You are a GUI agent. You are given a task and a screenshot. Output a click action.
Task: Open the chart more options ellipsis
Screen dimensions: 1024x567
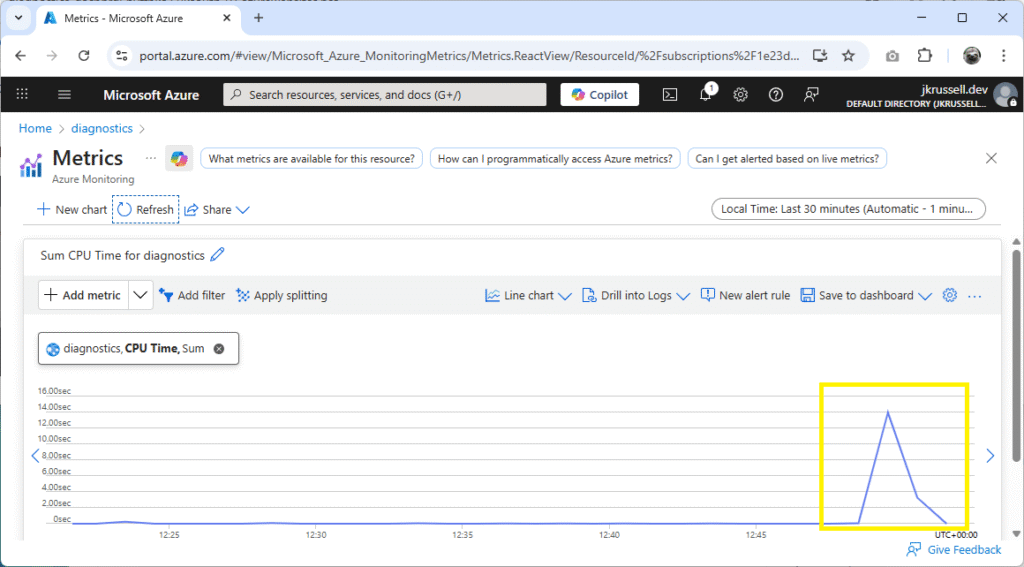pos(975,296)
